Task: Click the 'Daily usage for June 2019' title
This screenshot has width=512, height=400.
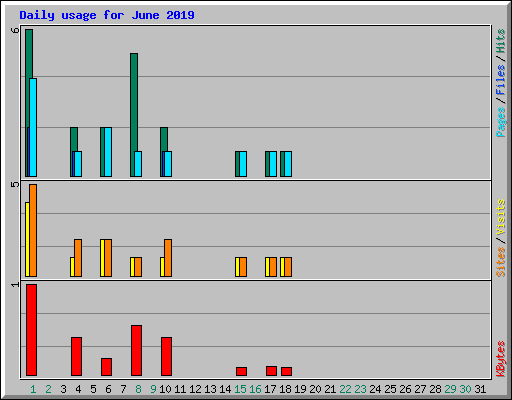Action: click(x=107, y=15)
